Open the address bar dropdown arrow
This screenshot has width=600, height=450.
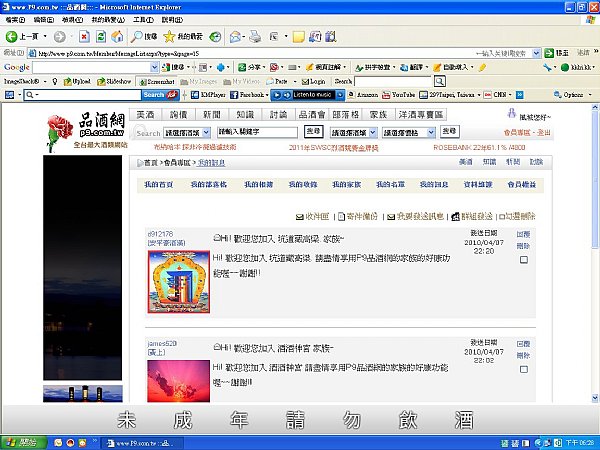click(536, 53)
